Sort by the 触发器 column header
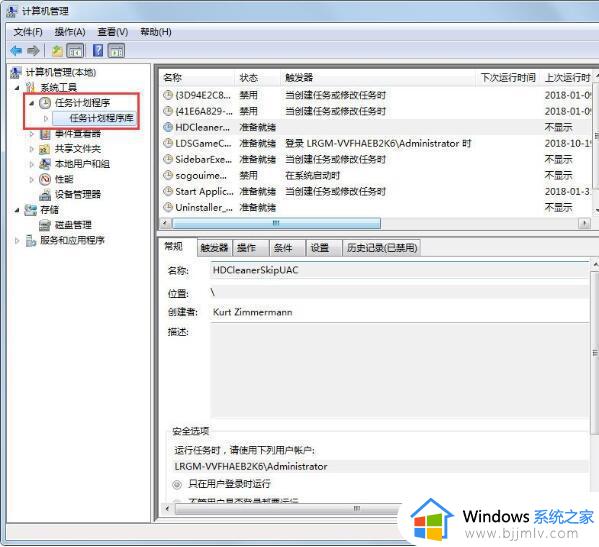The image size is (599, 547). 378,78
